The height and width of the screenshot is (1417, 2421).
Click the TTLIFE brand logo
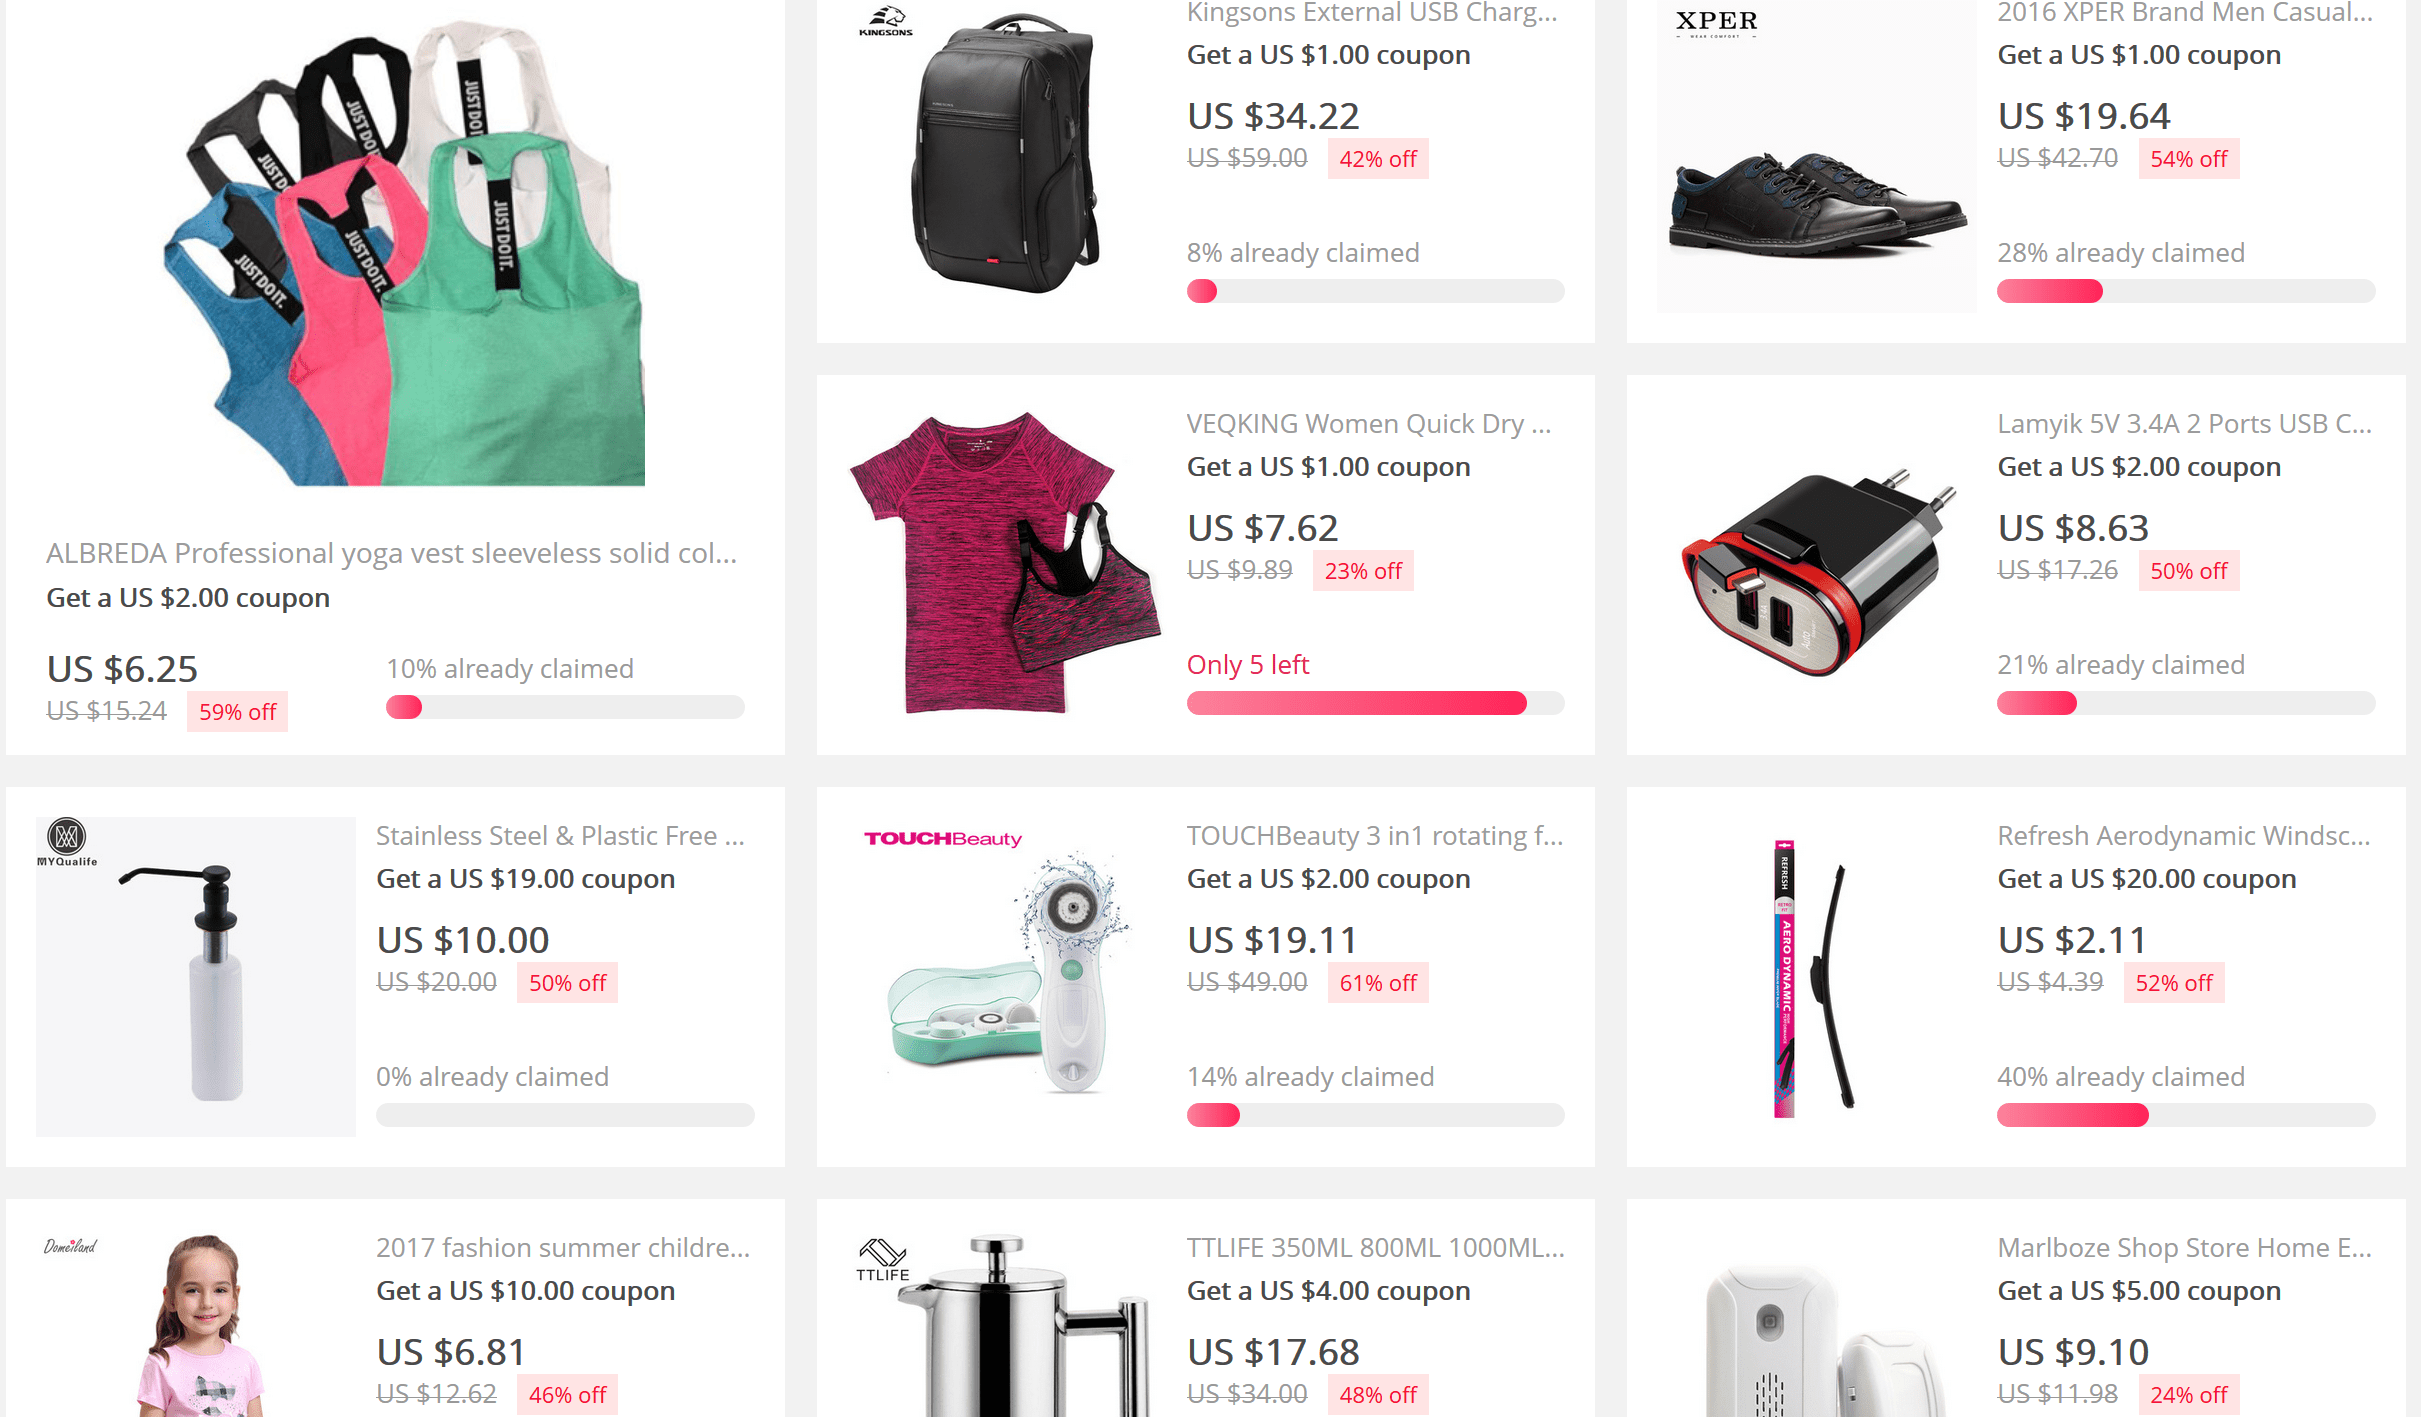tap(883, 1260)
